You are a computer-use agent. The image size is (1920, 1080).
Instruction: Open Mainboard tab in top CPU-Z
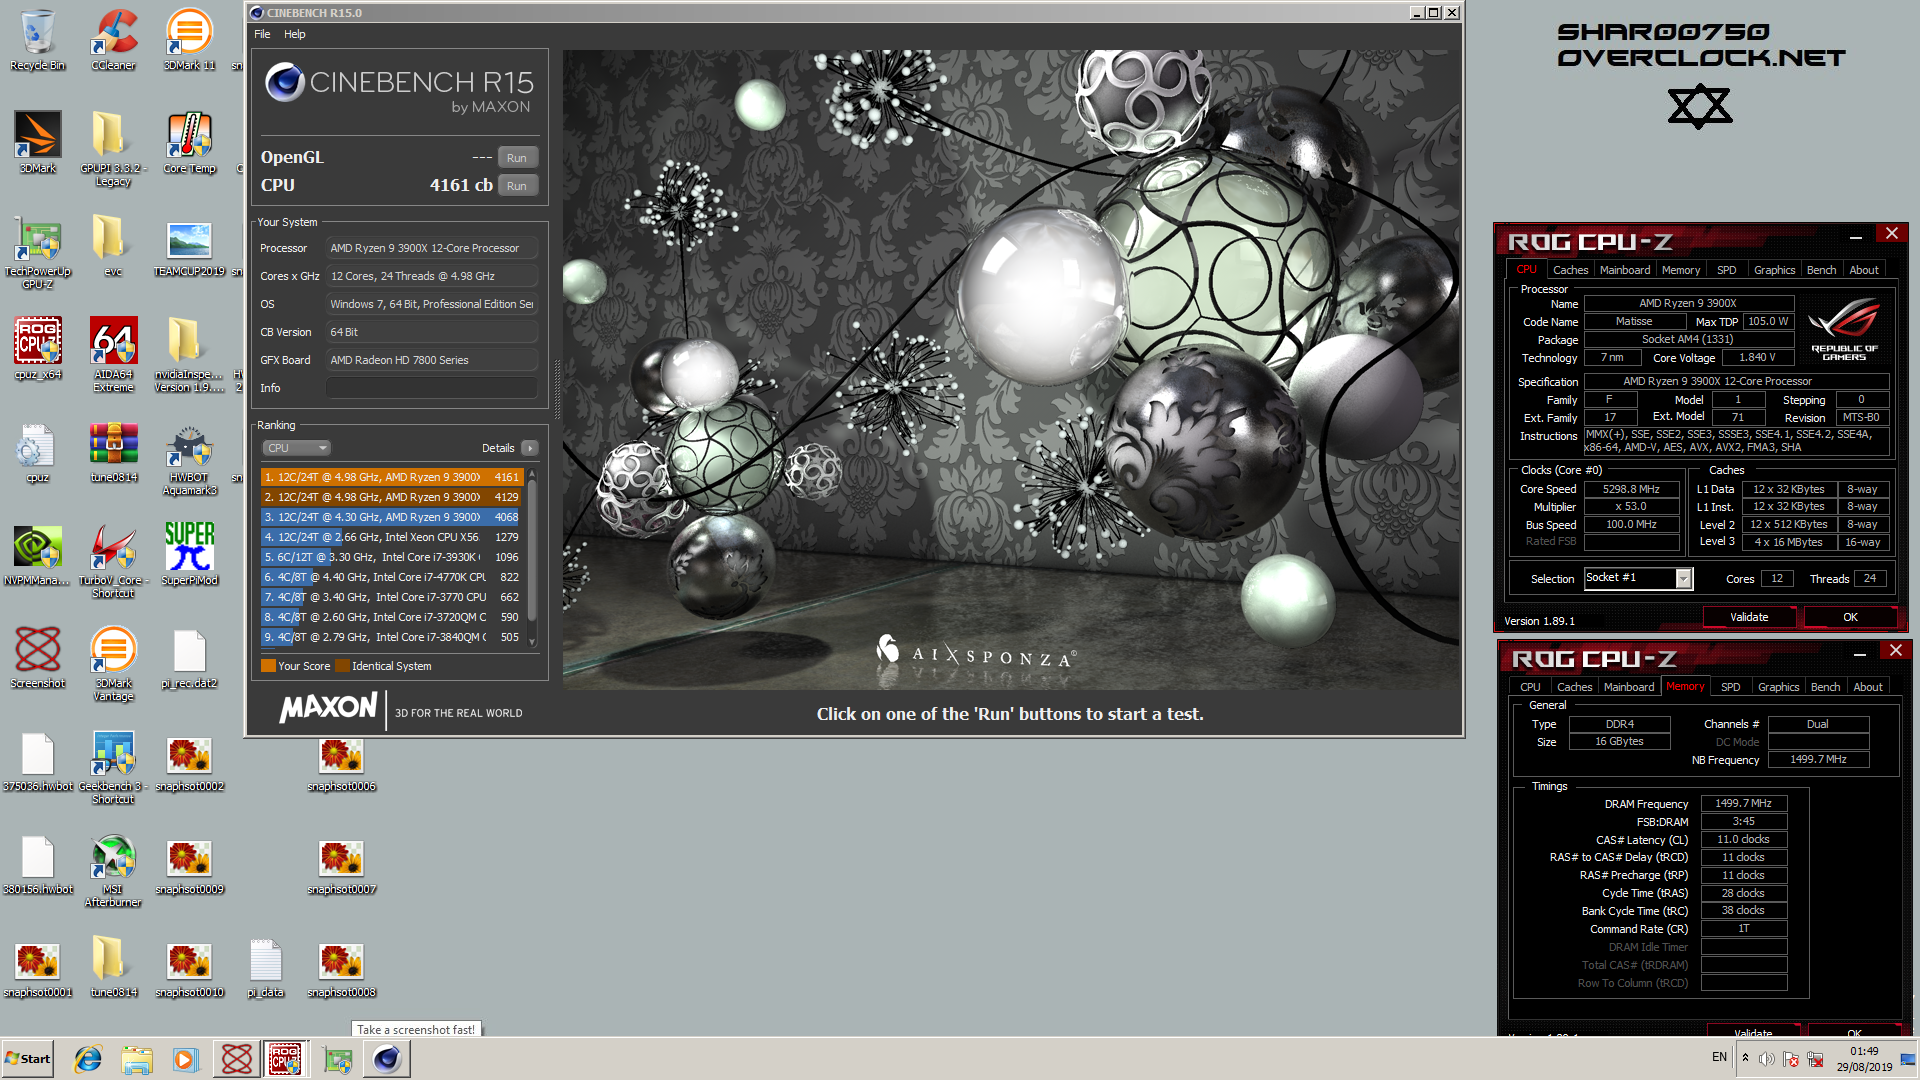[1625, 270]
